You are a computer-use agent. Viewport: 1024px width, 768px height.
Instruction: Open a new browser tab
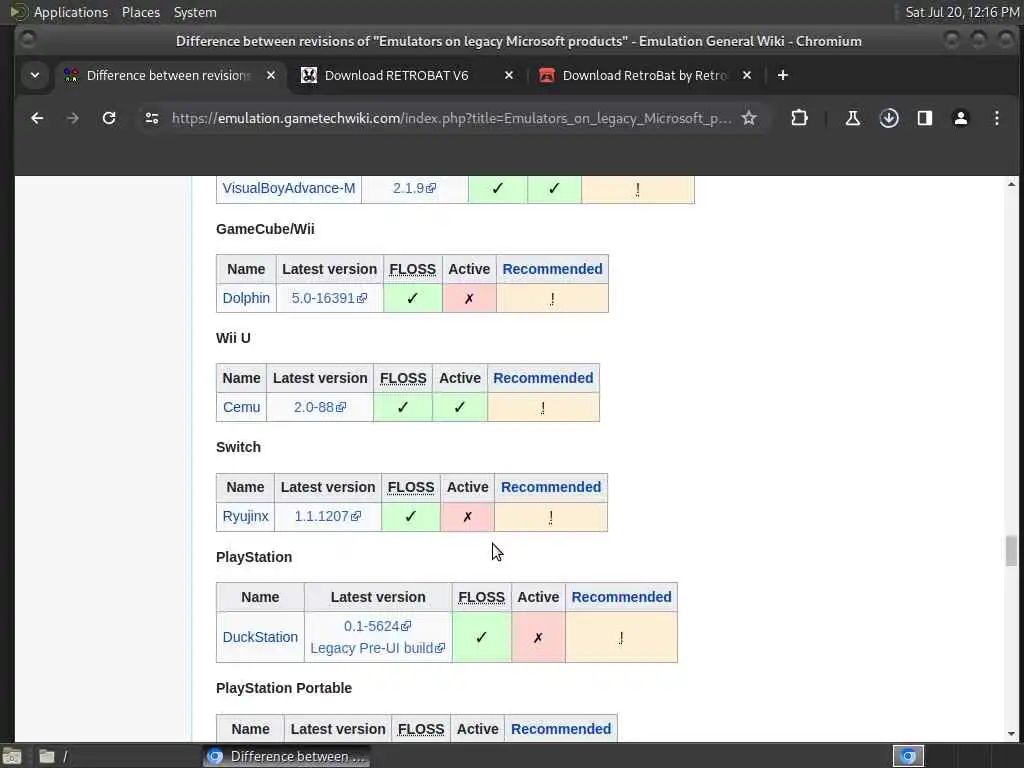(x=783, y=76)
